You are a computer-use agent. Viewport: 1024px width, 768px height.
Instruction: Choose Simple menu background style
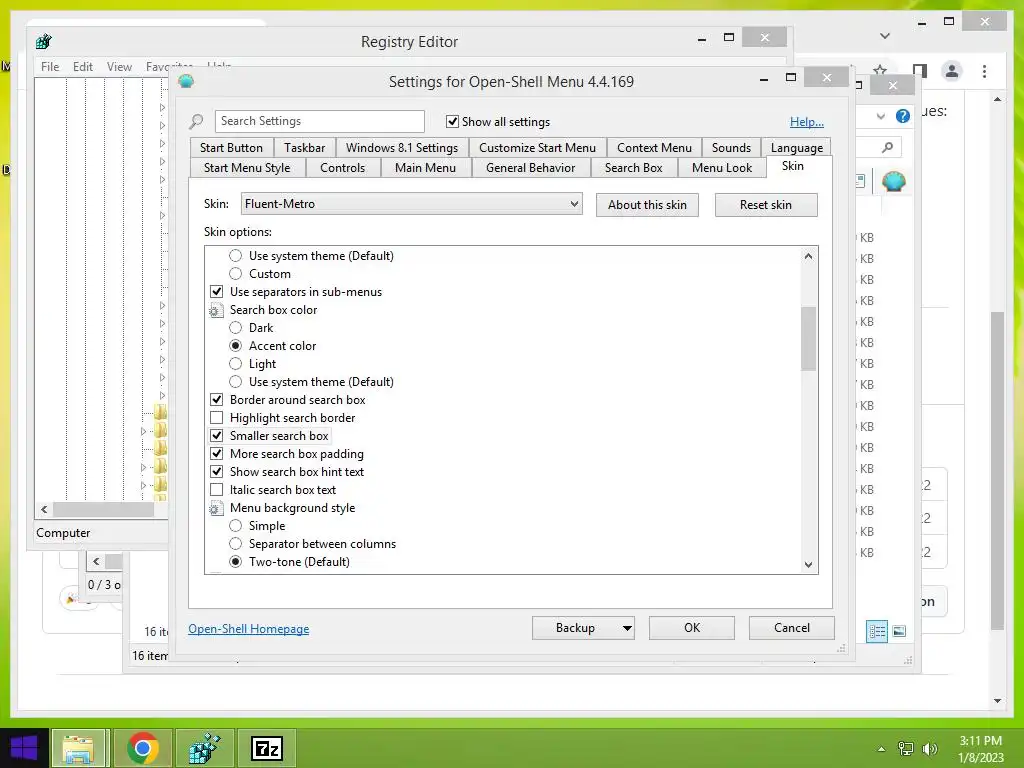(x=236, y=526)
